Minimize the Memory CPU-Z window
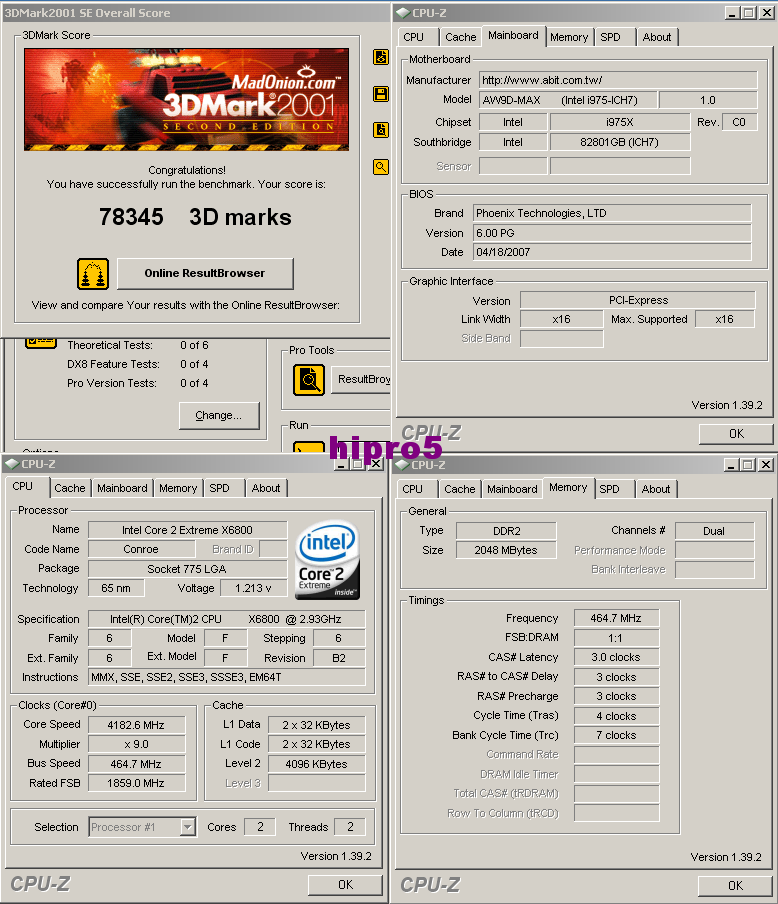The width and height of the screenshot is (778, 904). 732,465
